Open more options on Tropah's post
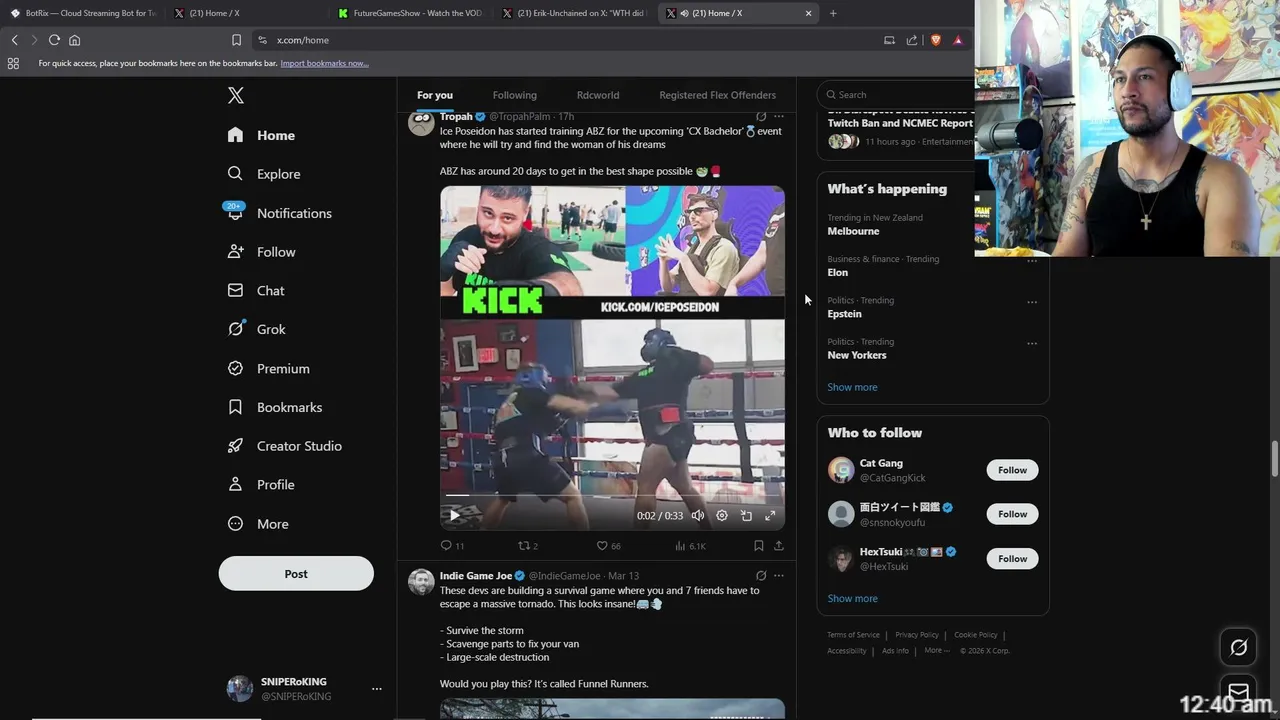The image size is (1280, 720). 779,116
